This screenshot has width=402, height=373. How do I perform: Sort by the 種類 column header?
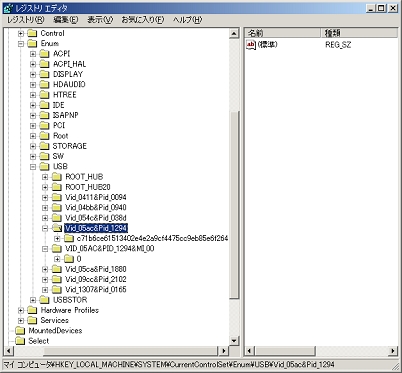[x=359, y=33]
